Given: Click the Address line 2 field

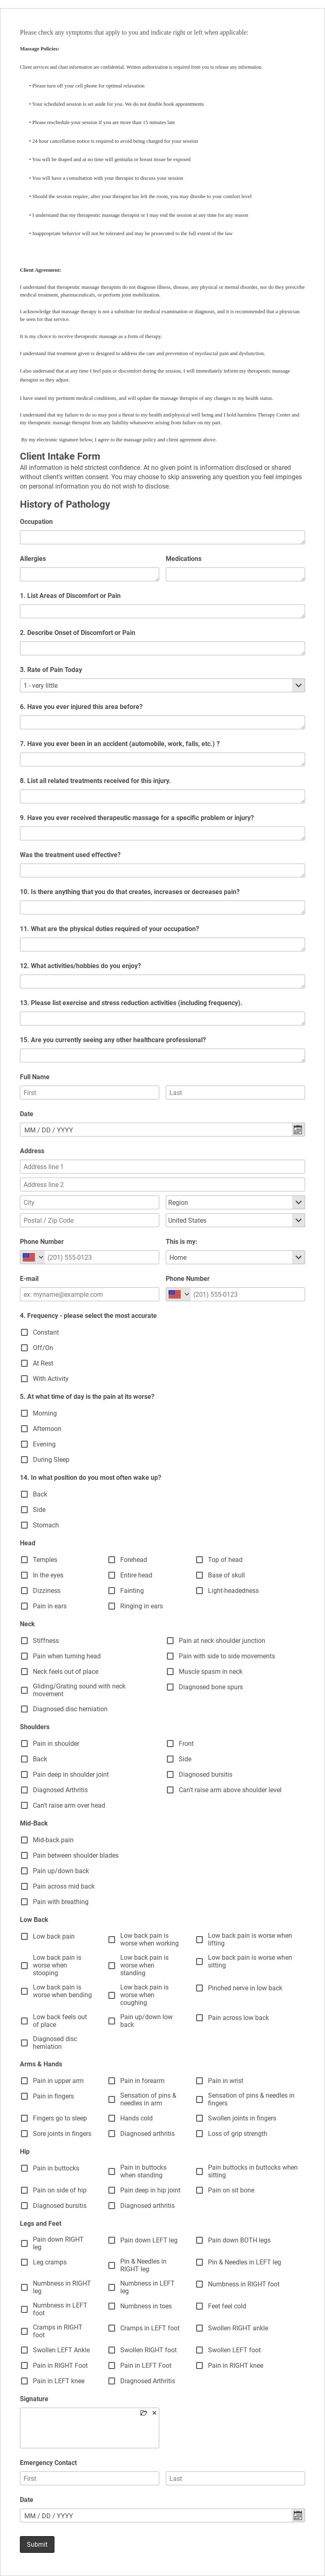Looking at the screenshot, I should coord(162,1185).
